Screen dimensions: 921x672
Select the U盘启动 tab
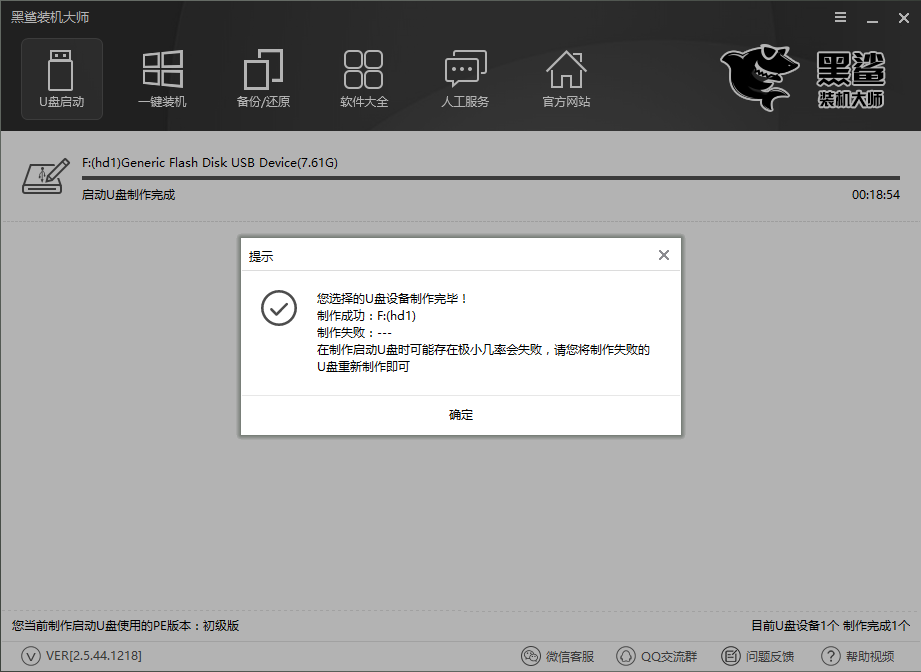pyautogui.click(x=61, y=78)
